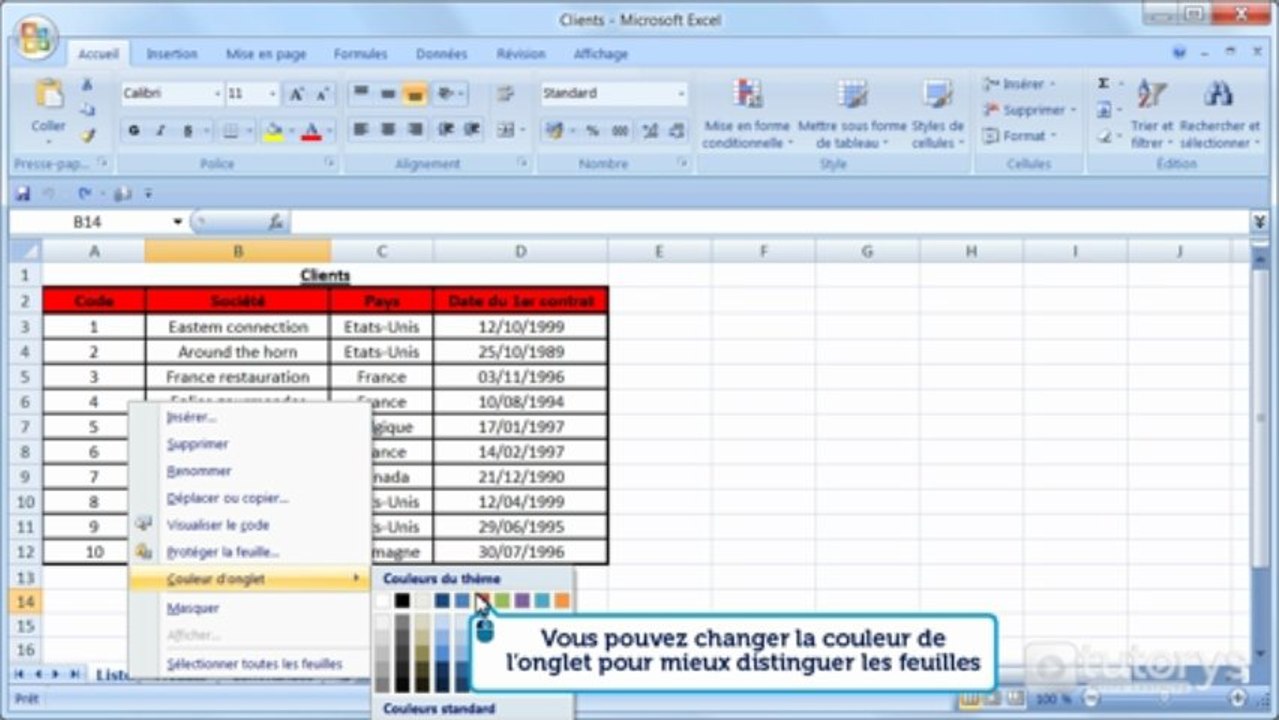1279x720 pixels.
Task: Click the text orientation icon
Action: [445, 94]
